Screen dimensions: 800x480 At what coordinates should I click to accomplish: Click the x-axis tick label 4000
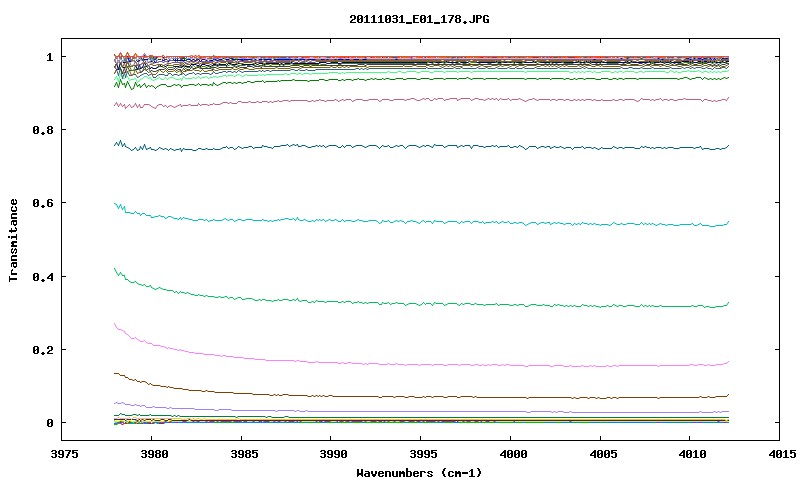513,454
